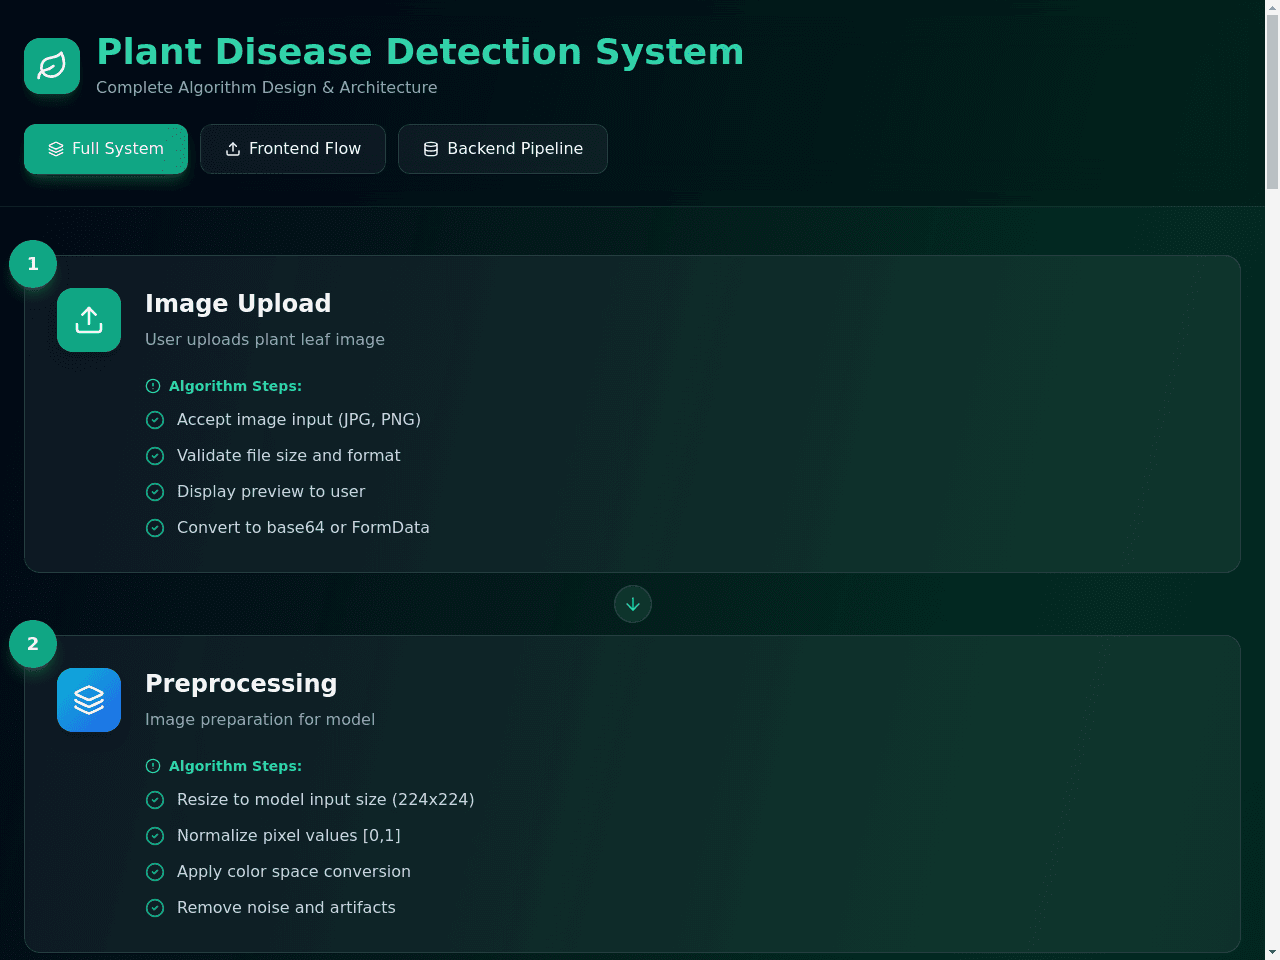The image size is (1280, 960).
Task: Open the Backend Pipeline tab
Action: pyautogui.click(x=503, y=149)
